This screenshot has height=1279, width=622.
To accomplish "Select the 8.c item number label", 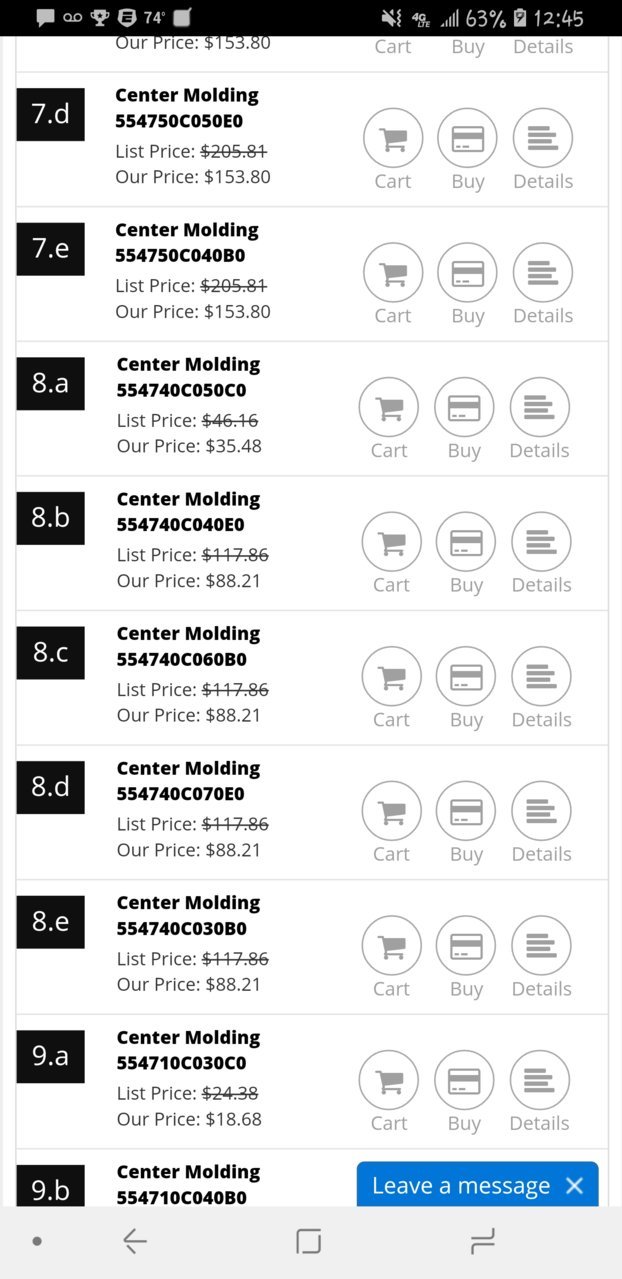I will 51,653.
